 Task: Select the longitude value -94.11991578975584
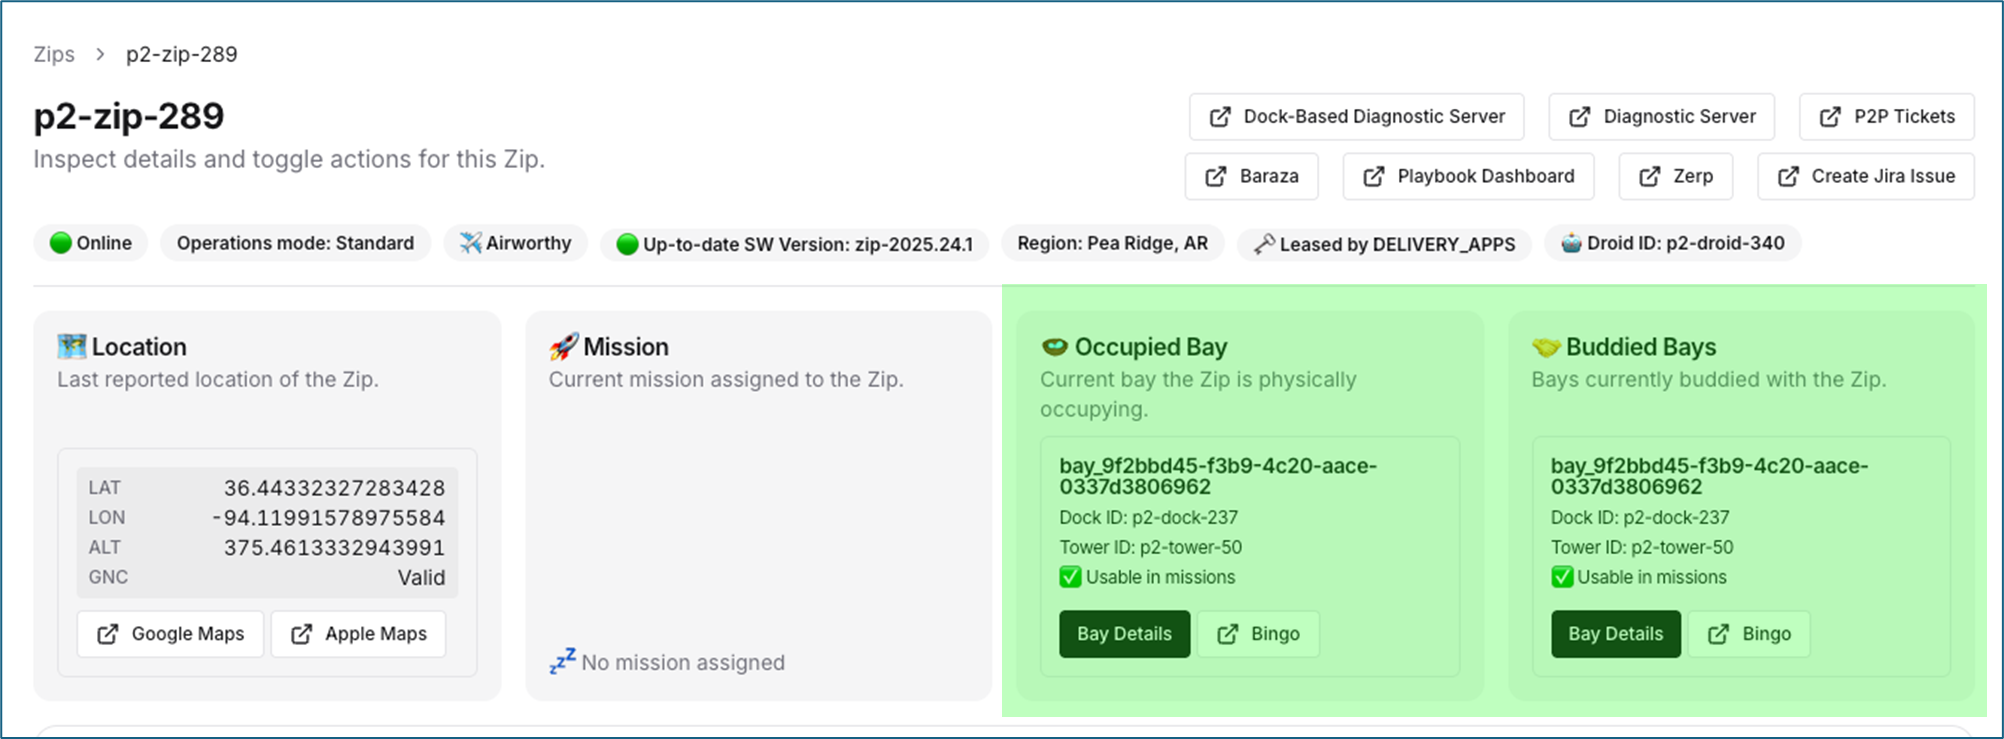point(328,518)
